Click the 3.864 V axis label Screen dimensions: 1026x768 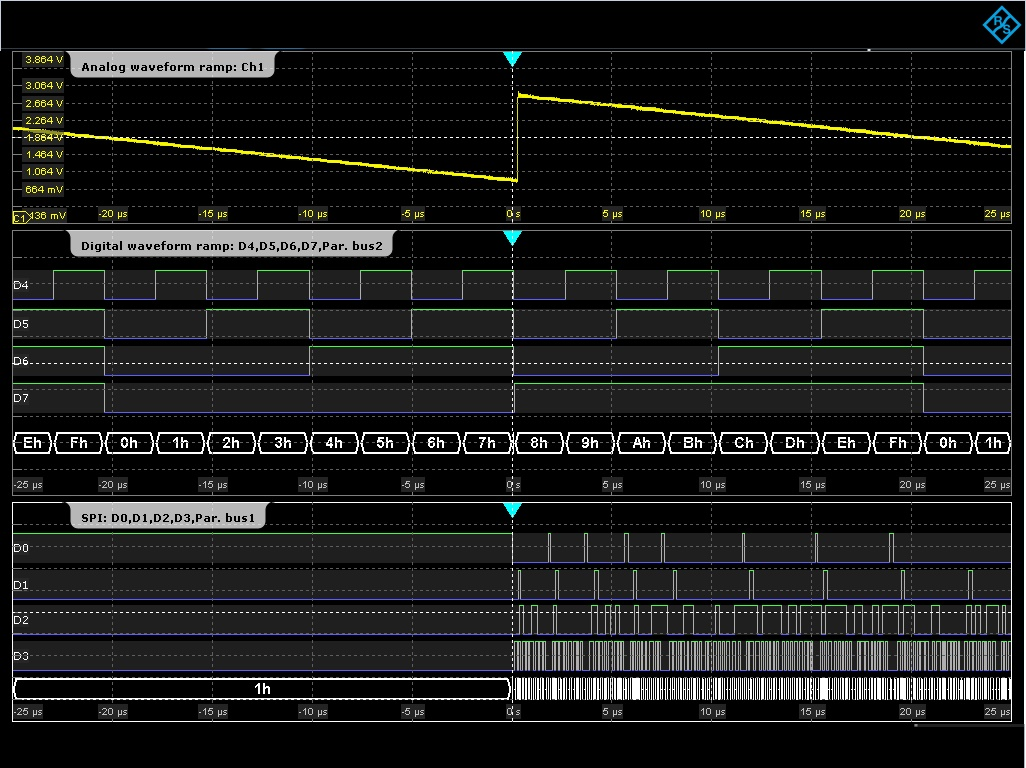tap(43, 60)
